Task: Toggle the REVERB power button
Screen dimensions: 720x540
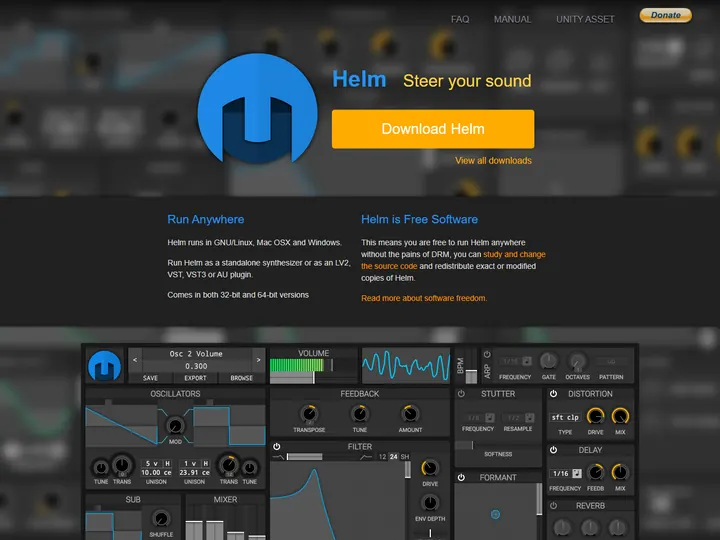Action: pyautogui.click(x=553, y=506)
